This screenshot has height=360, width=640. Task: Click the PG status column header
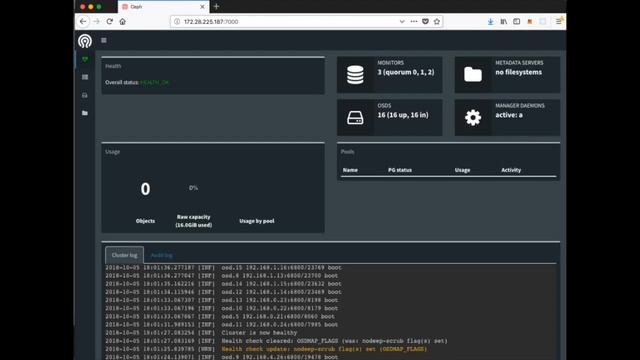point(400,170)
